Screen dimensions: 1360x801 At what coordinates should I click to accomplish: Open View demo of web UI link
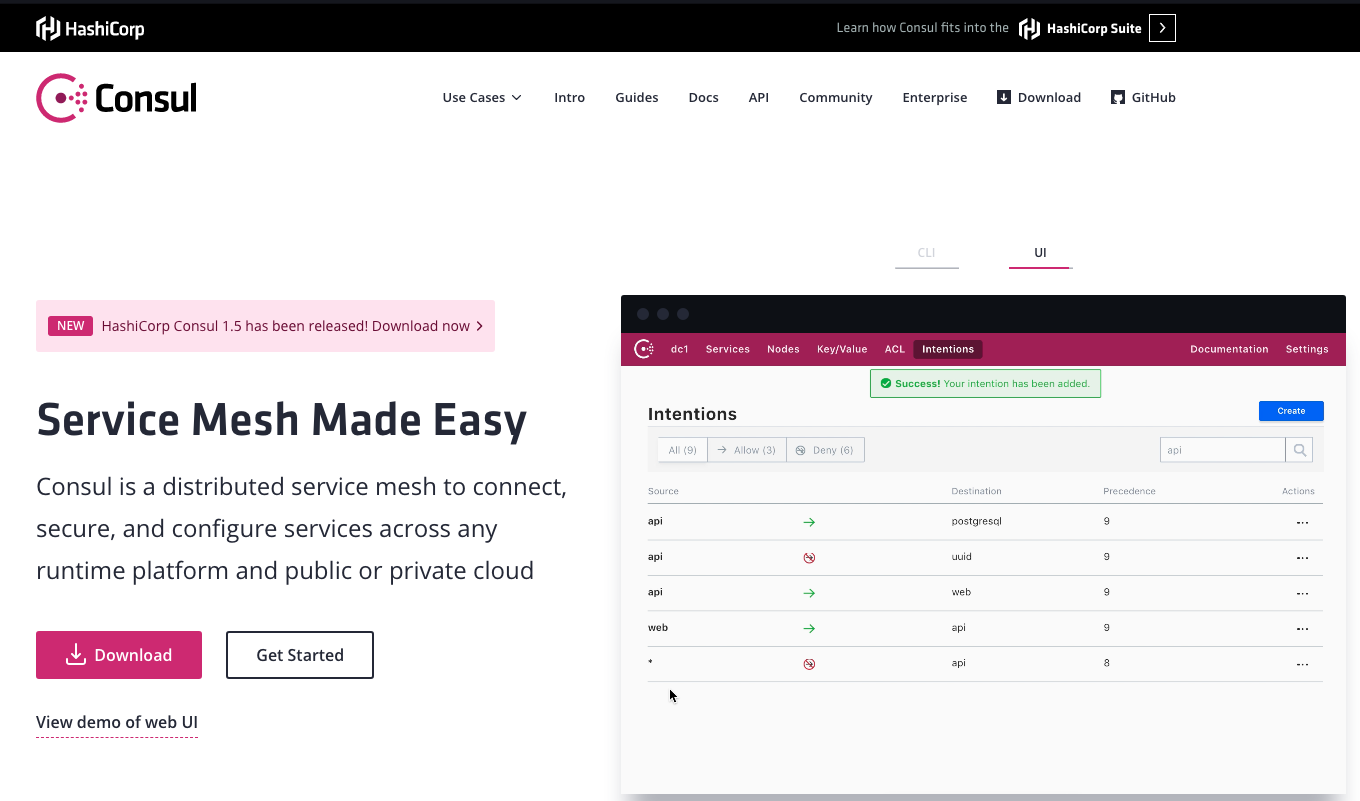pos(117,723)
